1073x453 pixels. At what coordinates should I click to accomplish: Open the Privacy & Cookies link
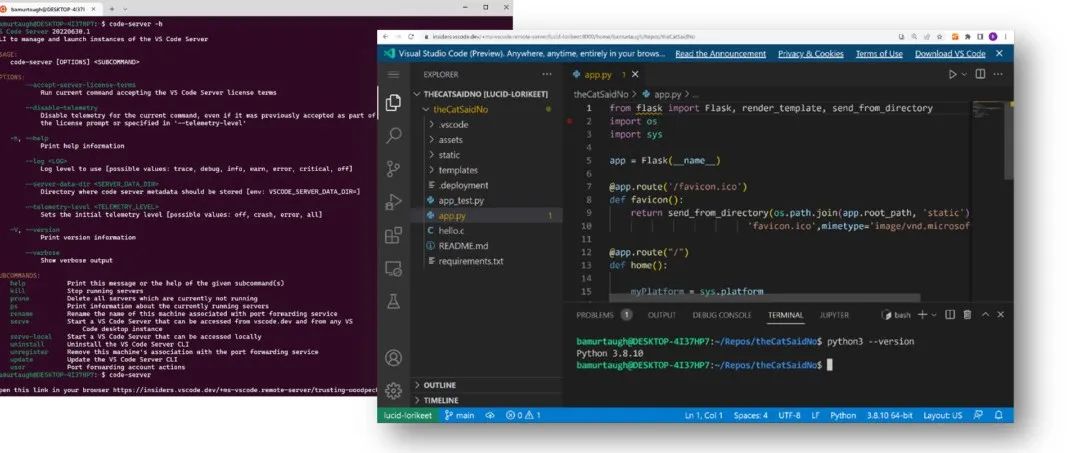tap(811, 53)
